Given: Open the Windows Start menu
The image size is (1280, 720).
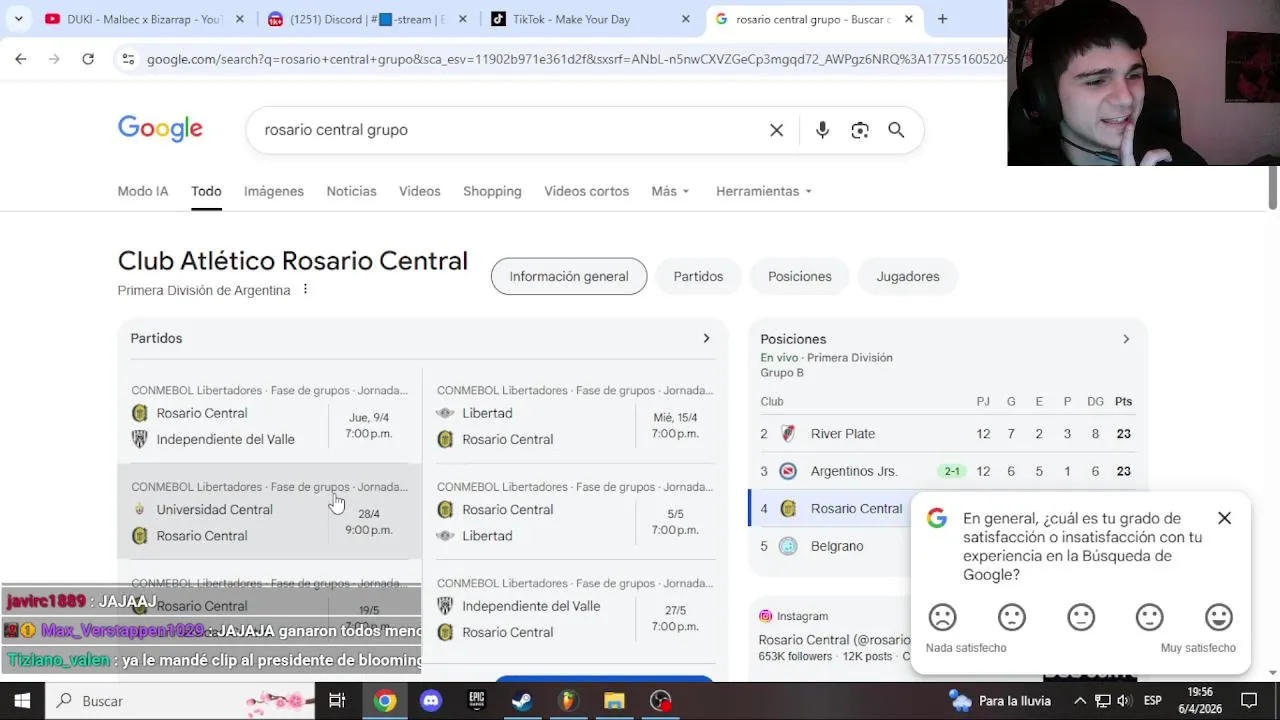Looking at the screenshot, I should coord(22,701).
